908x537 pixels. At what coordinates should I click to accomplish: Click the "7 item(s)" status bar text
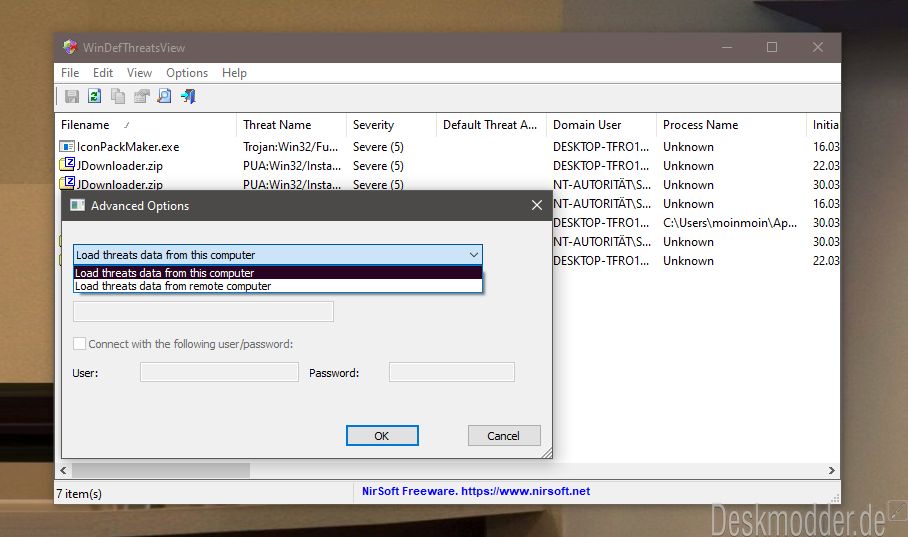[x=79, y=494]
